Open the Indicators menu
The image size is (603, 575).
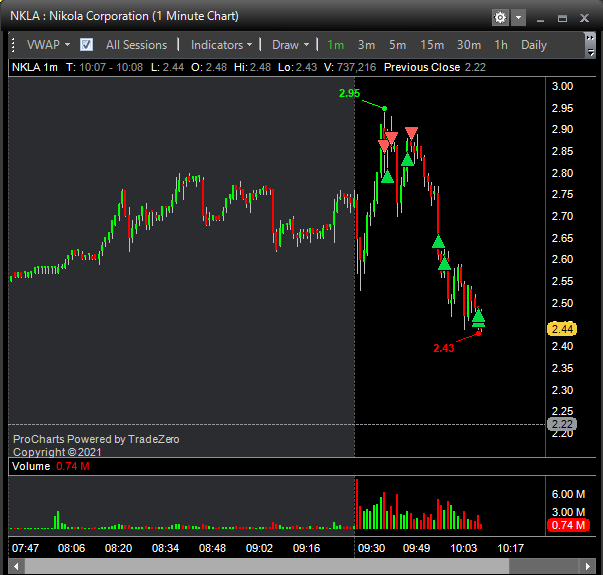pos(222,45)
